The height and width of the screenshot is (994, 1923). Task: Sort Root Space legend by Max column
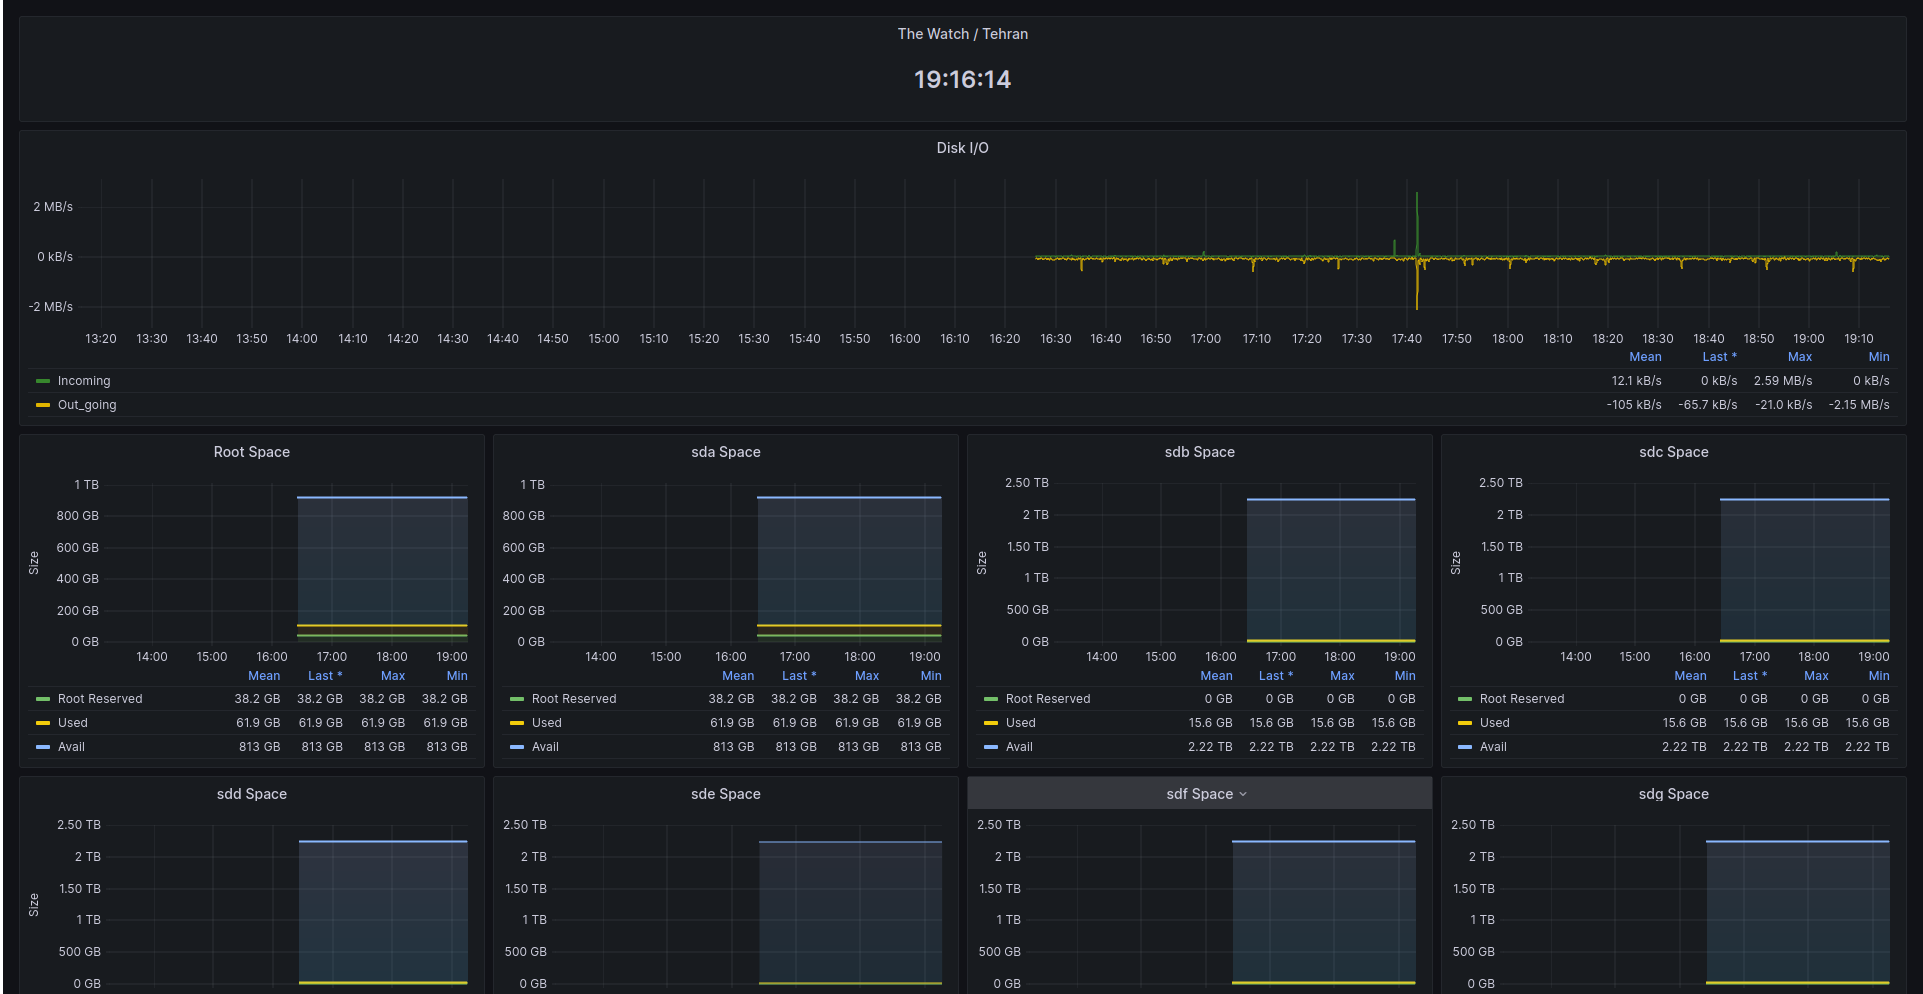coord(393,676)
